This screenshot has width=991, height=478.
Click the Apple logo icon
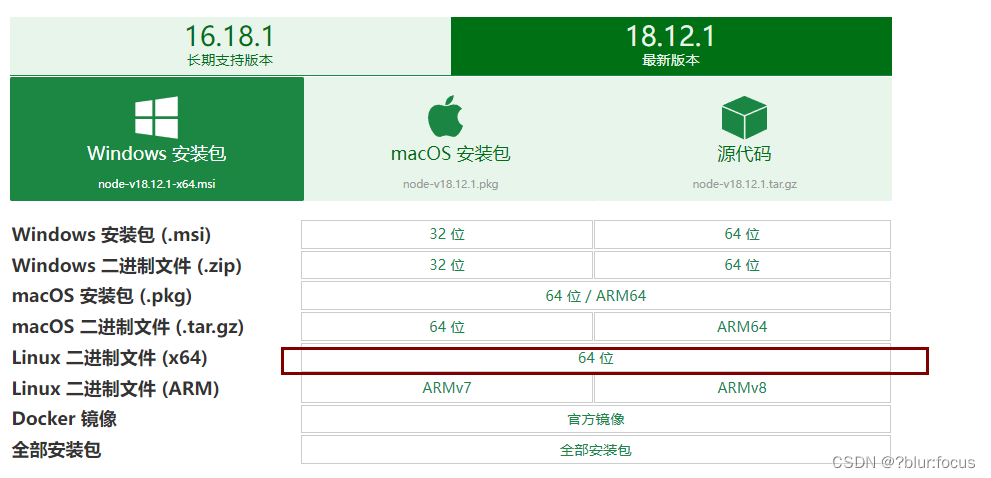click(446, 116)
